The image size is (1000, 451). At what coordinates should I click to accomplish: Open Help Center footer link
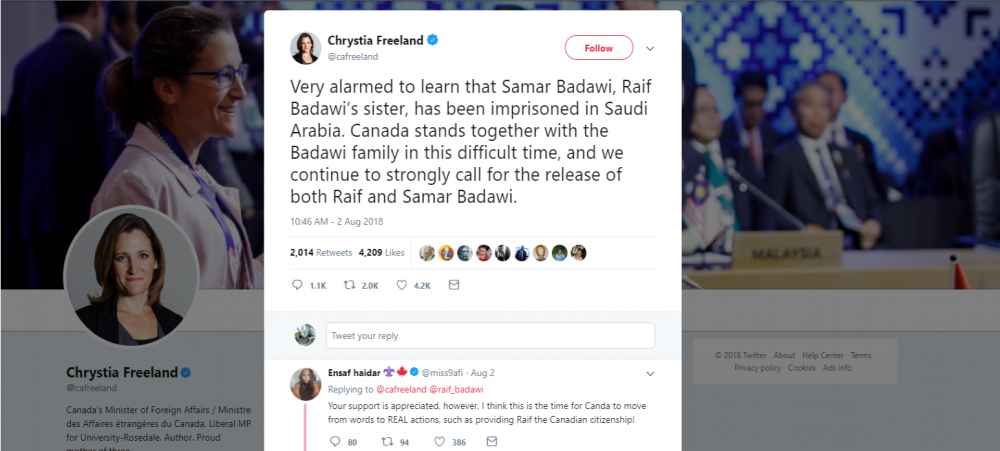823,355
